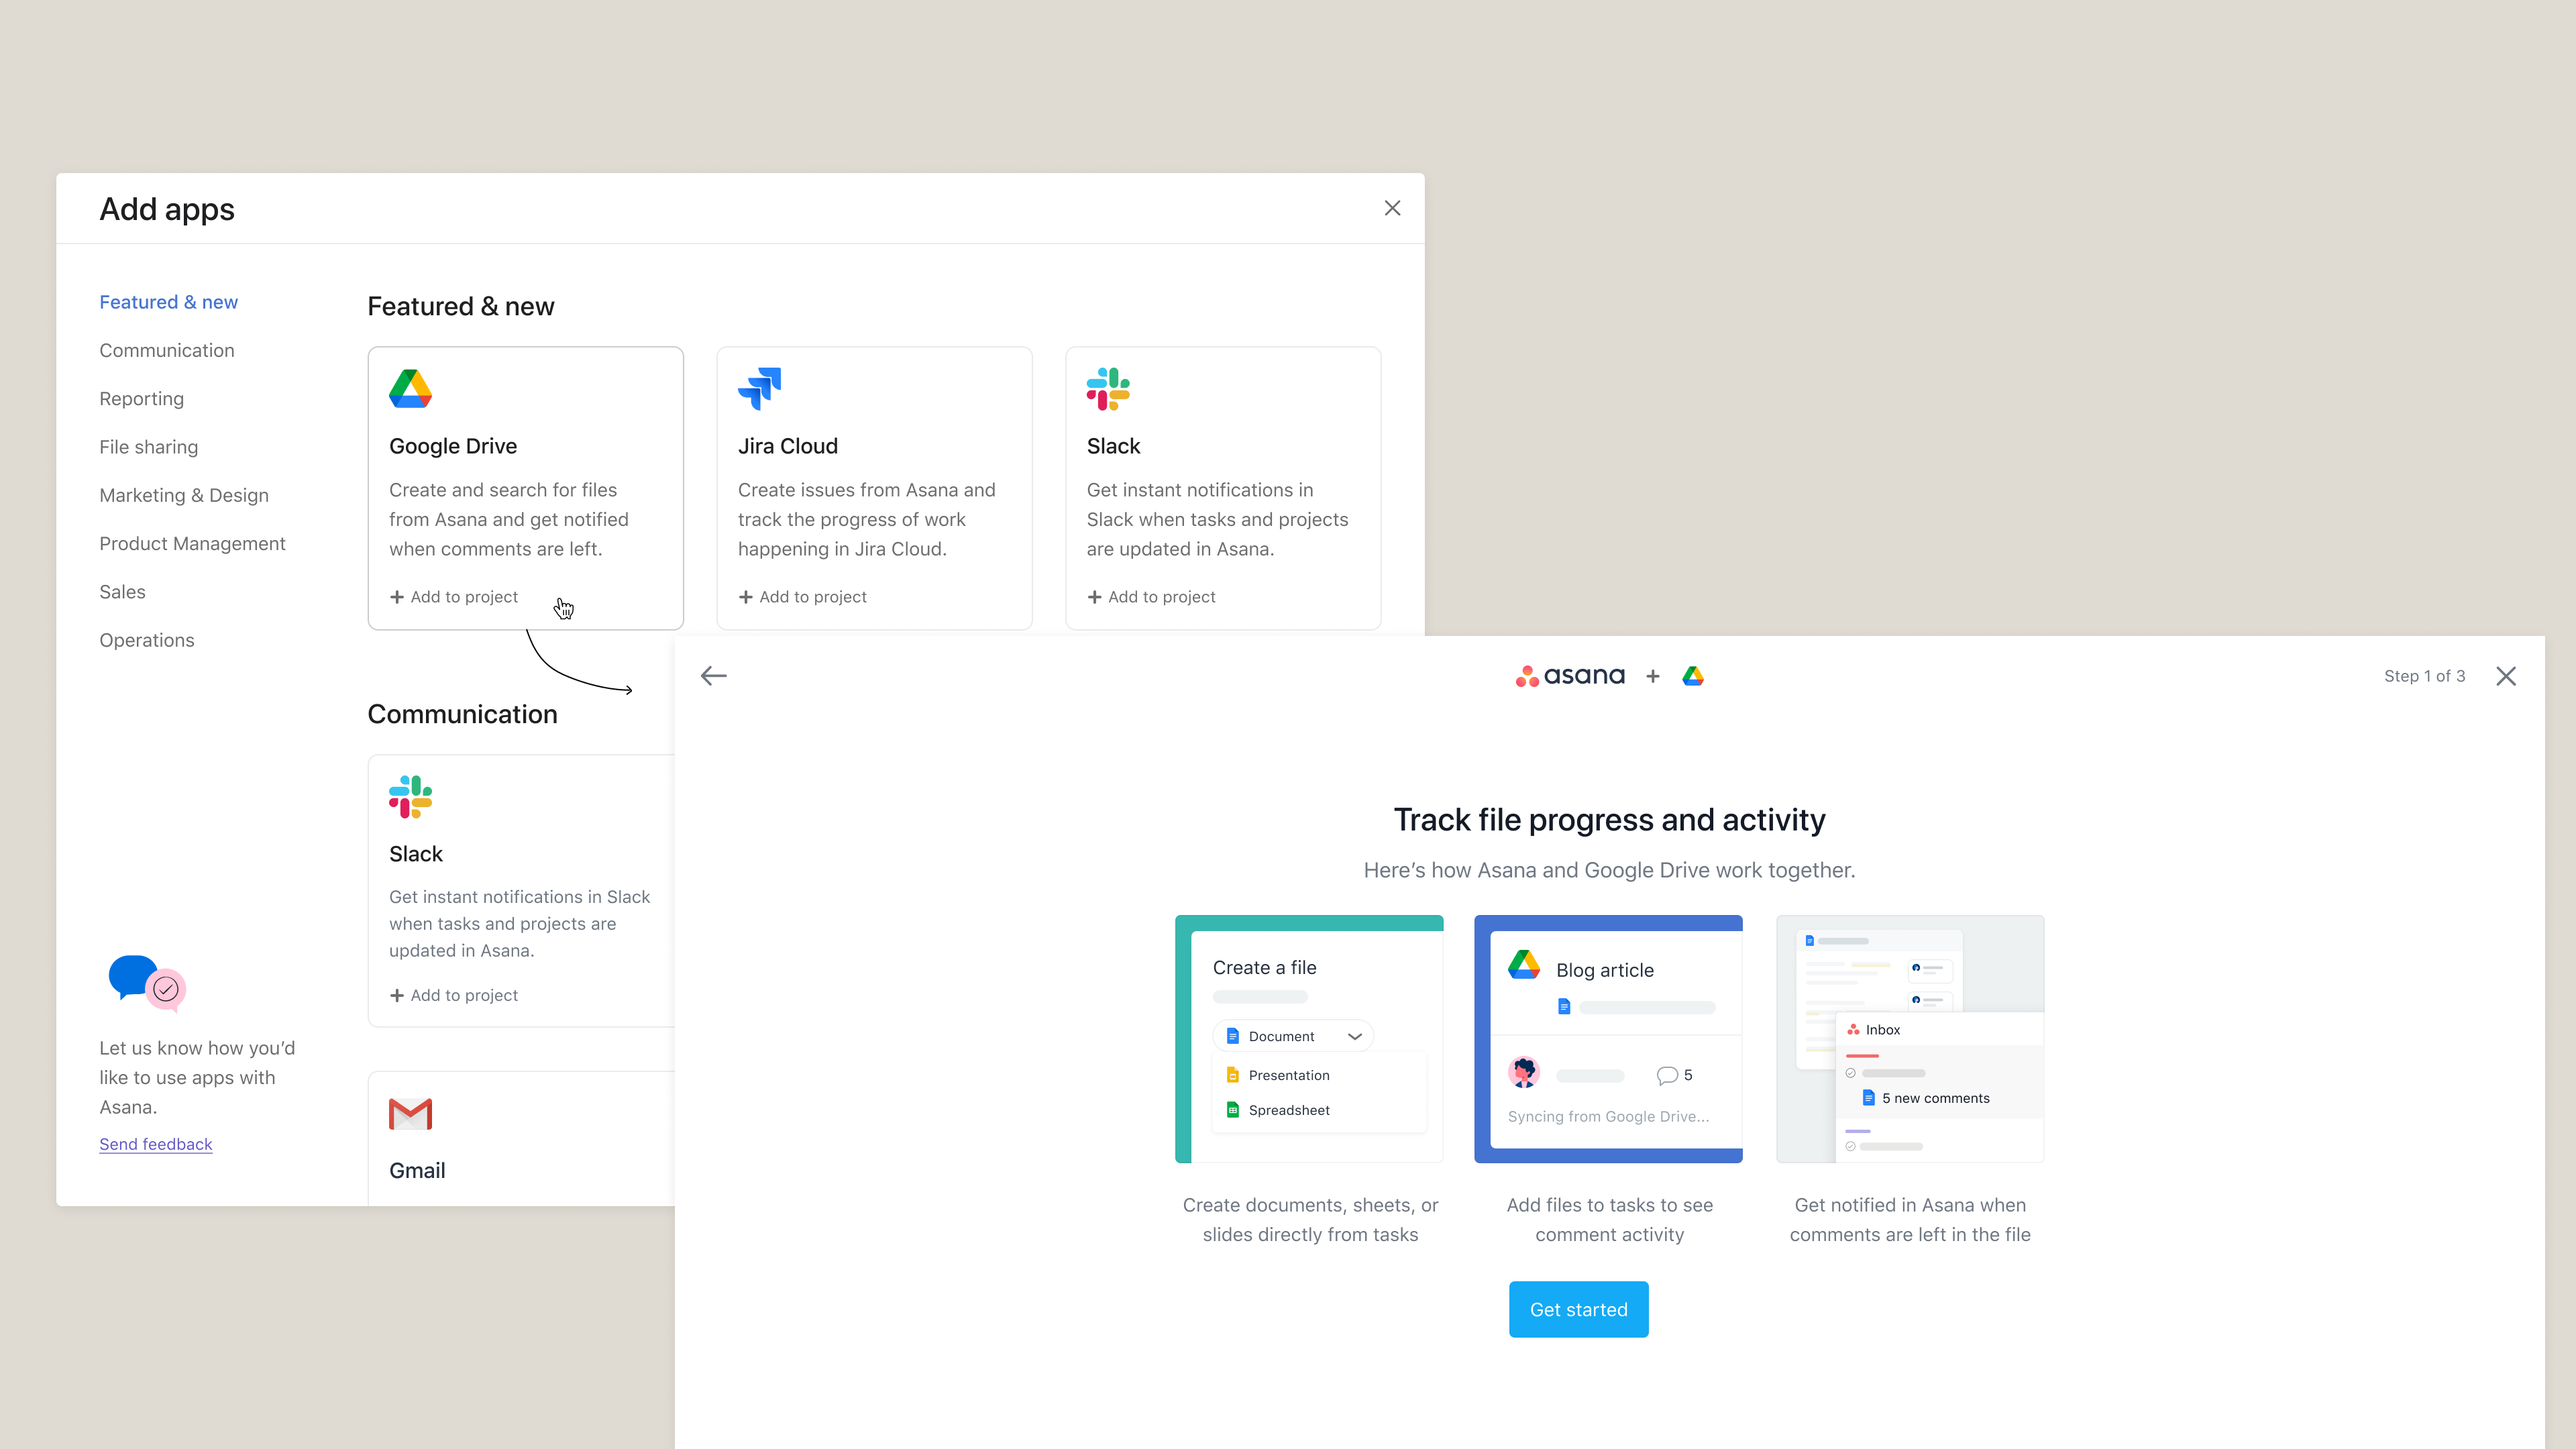Select Featured & new category
This screenshot has height=1449, width=2576.
pos(168,302)
